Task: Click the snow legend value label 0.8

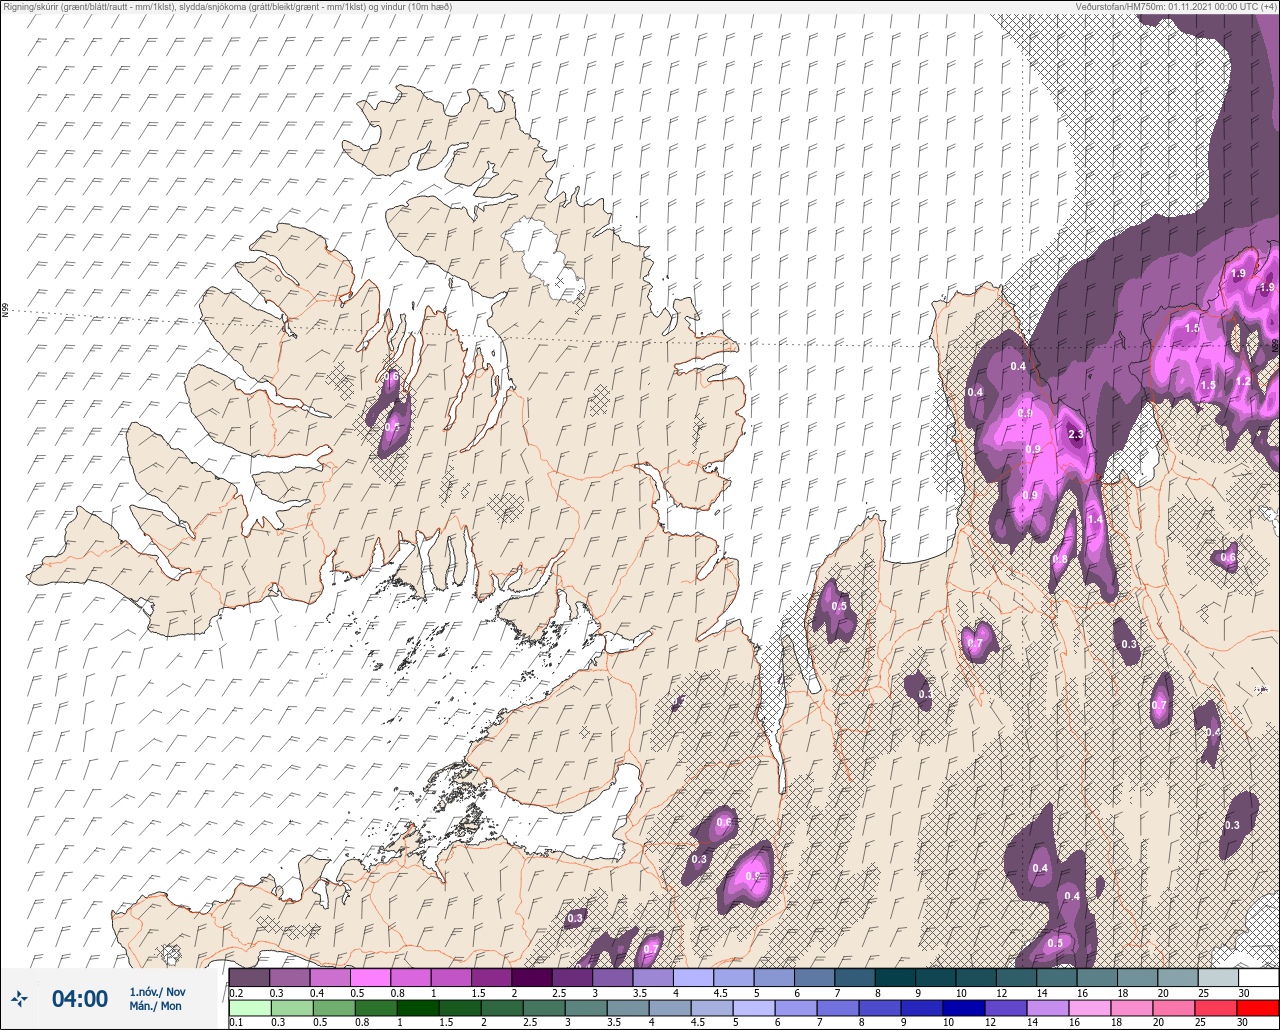Action: 398,992
